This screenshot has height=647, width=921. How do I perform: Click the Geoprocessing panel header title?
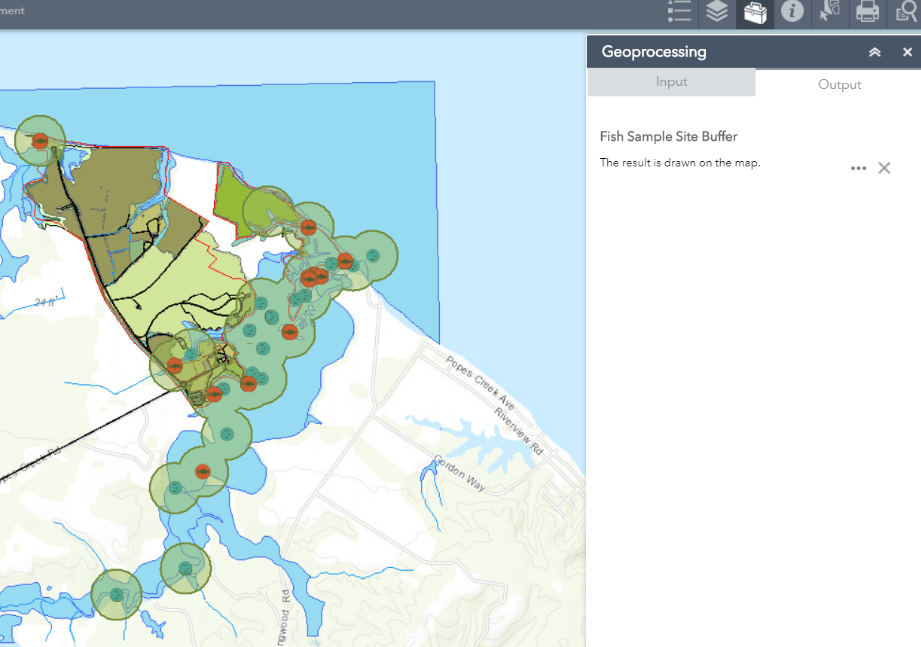(654, 52)
